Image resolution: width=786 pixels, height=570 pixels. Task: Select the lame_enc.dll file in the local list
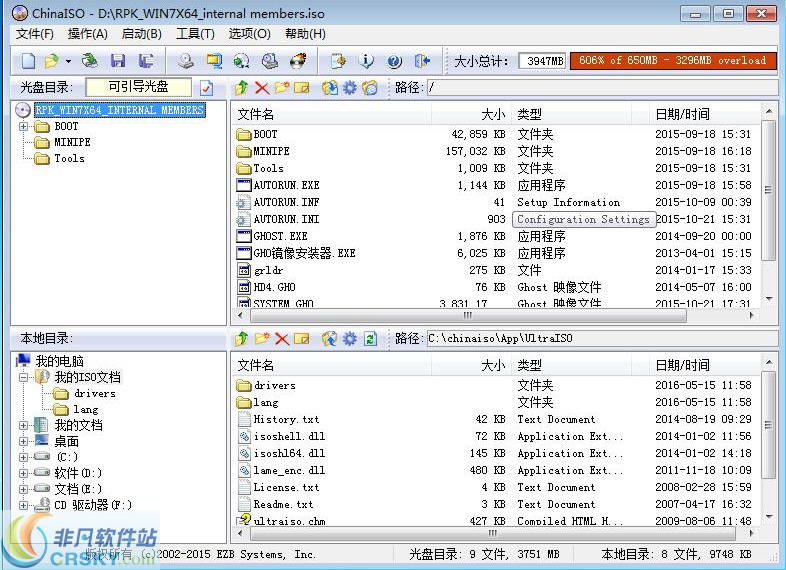tap(496, 470)
